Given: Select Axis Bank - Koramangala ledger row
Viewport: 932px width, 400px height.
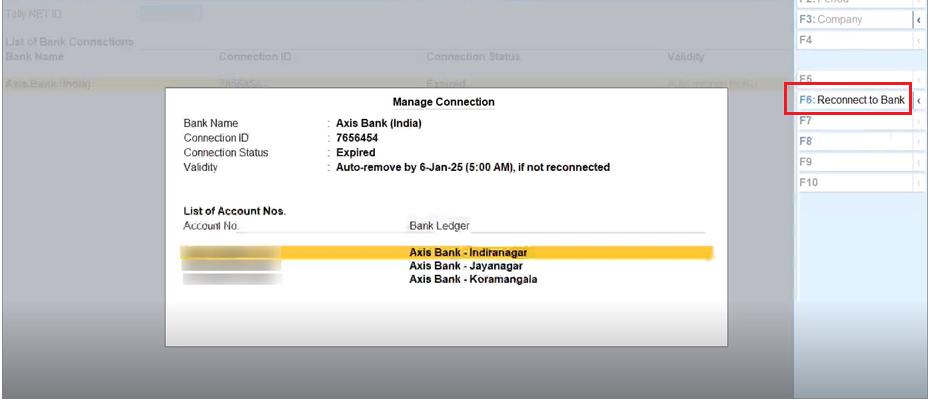Looking at the screenshot, I should pyautogui.click(x=446, y=279).
